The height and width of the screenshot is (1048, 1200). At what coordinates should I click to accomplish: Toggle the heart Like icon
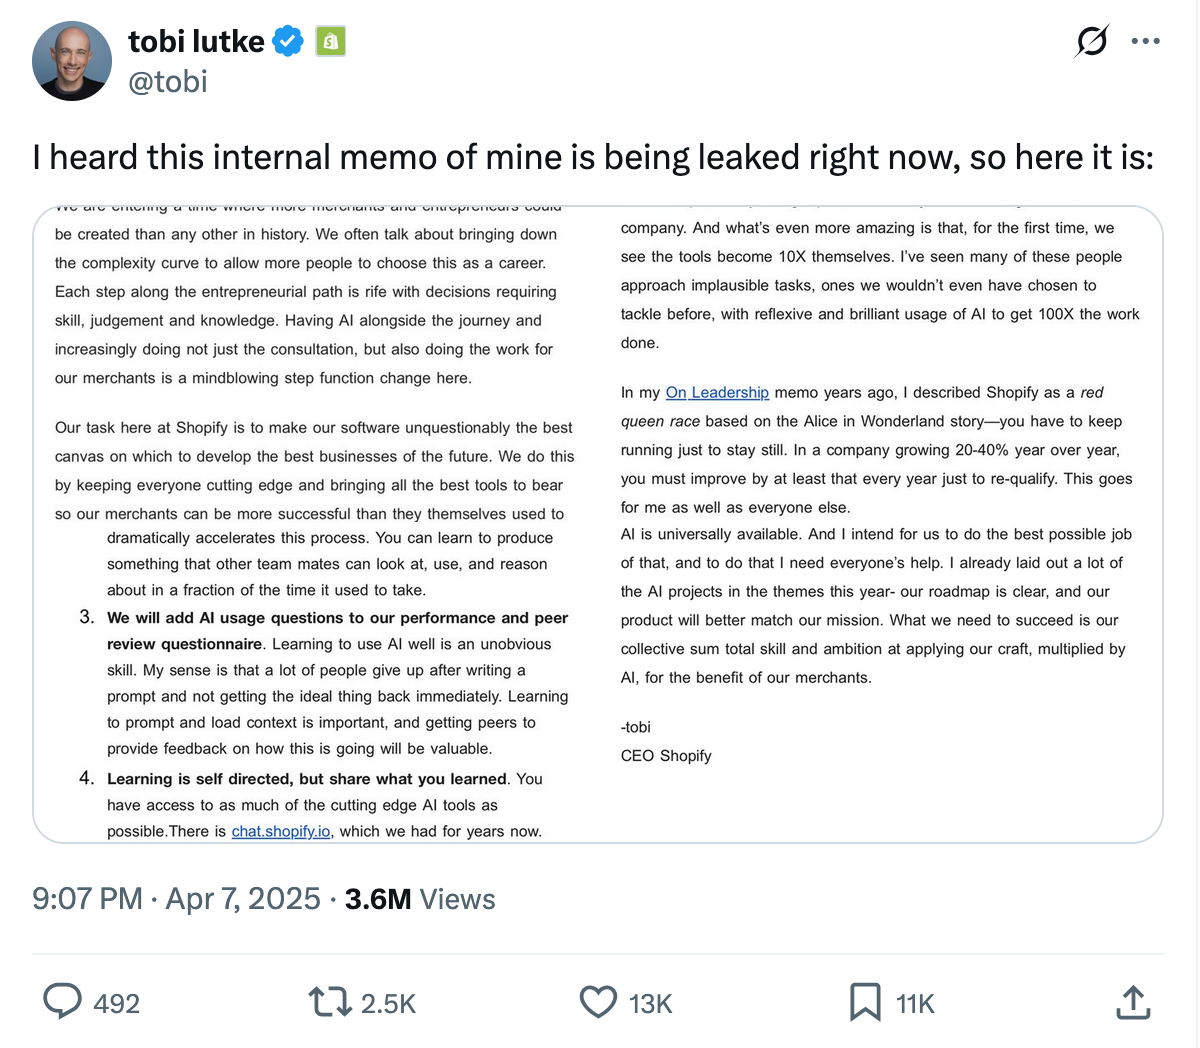coord(599,1001)
